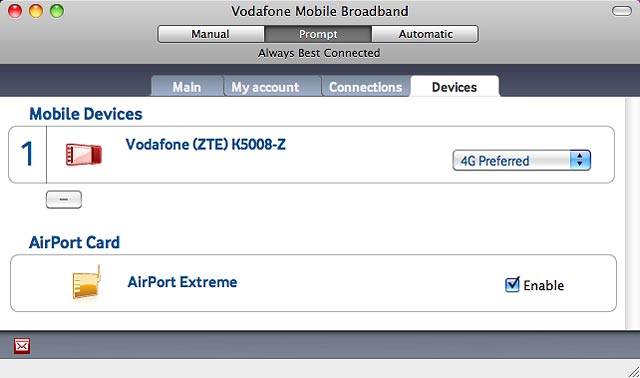Screen dimensions: 640x378
Task: Click the yellow minimize window button
Action: click(36, 11)
